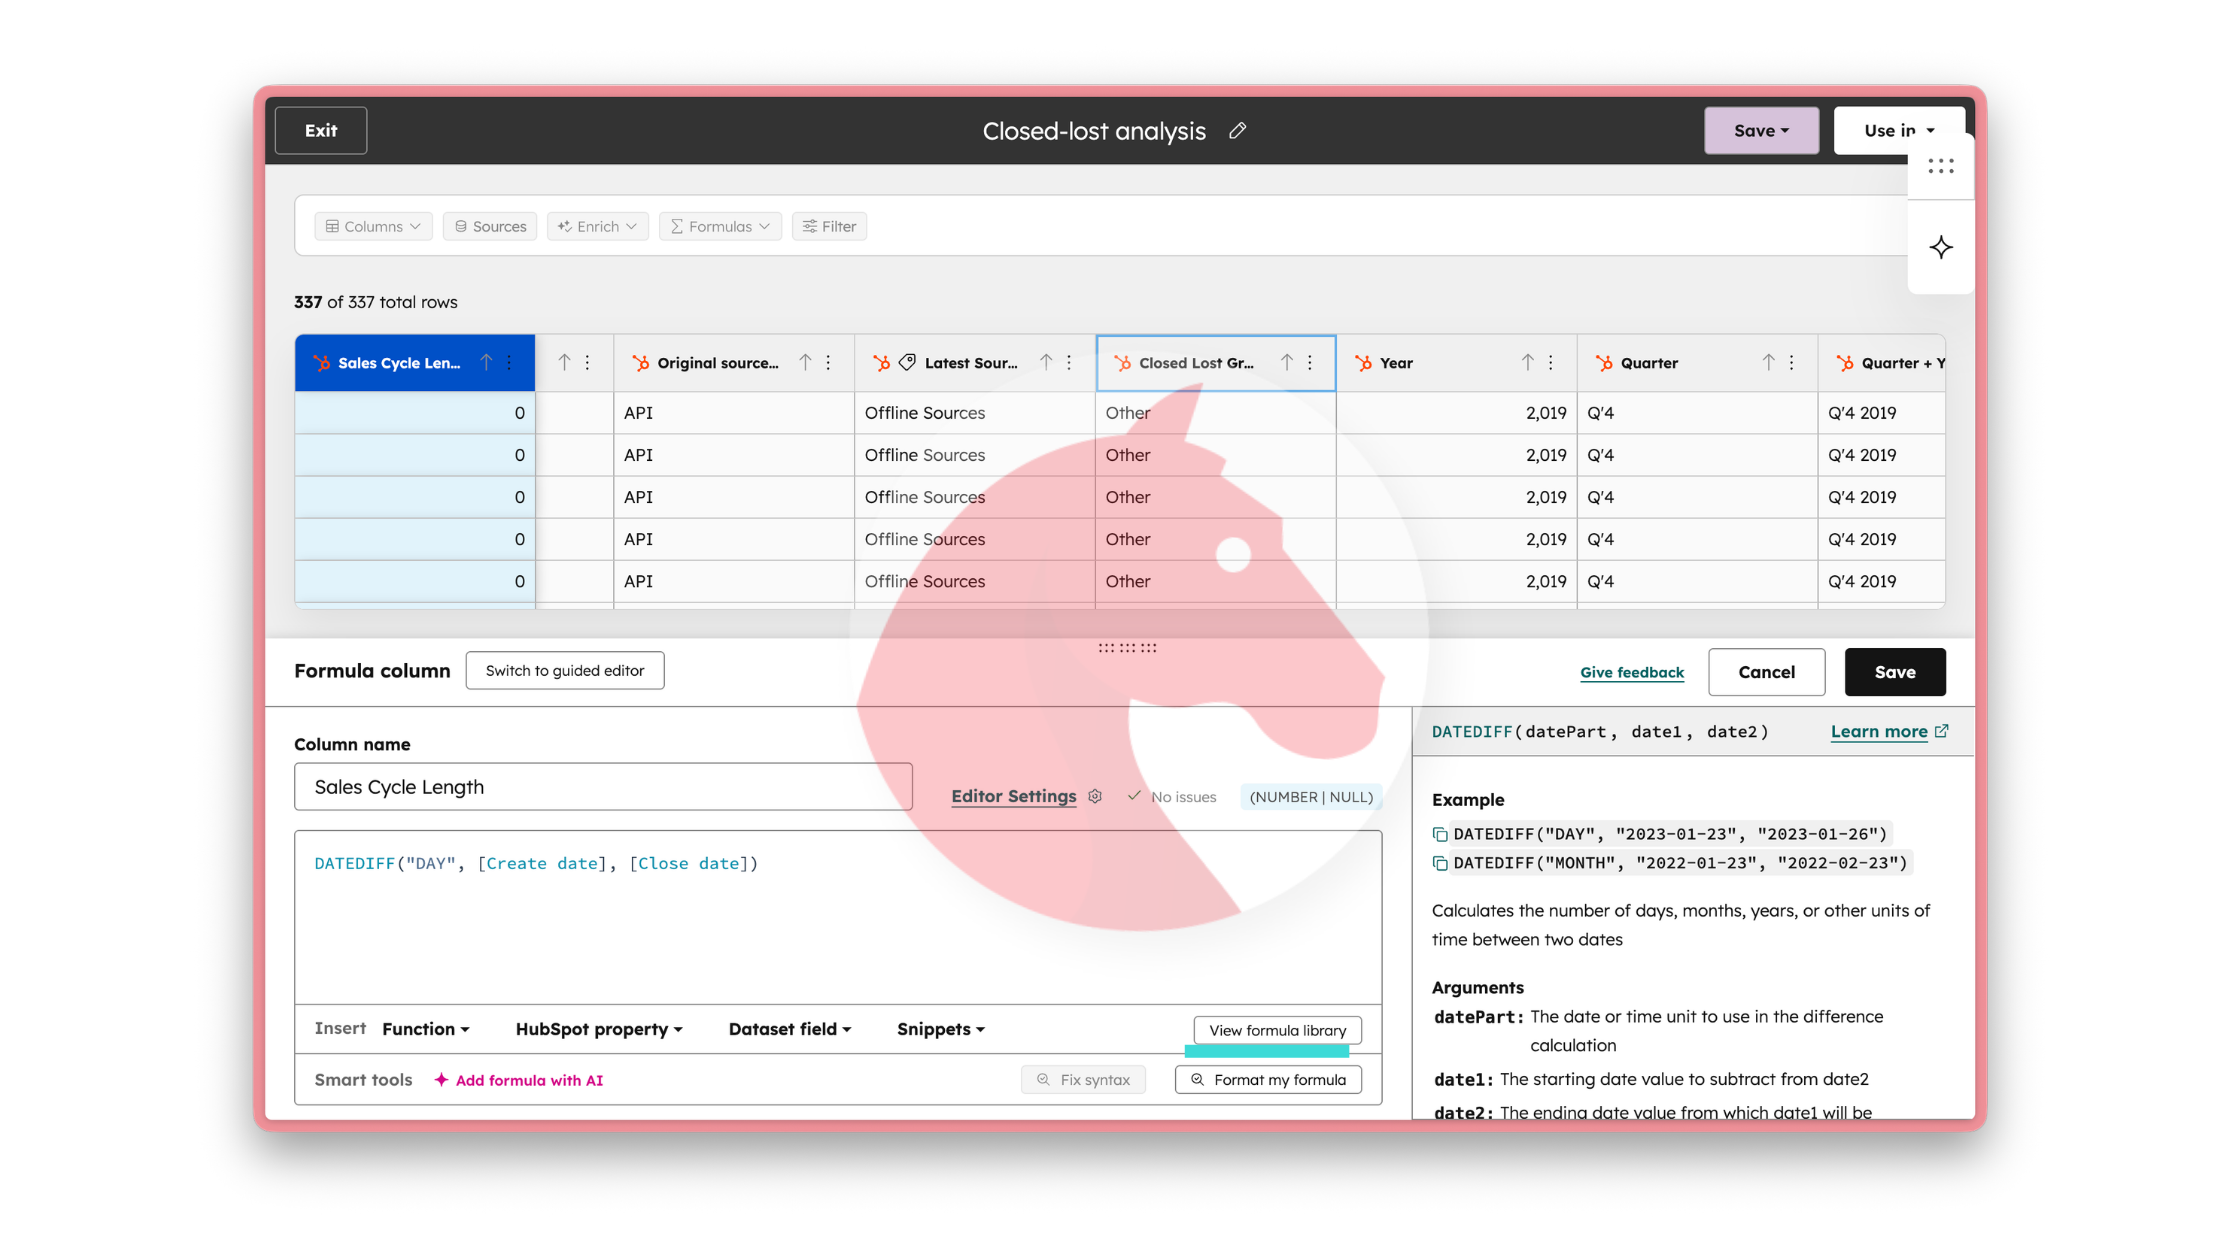Expand the Insert Function dropdown
Viewport: 2240px width, 1260px height.
(x=426, y=1029)
